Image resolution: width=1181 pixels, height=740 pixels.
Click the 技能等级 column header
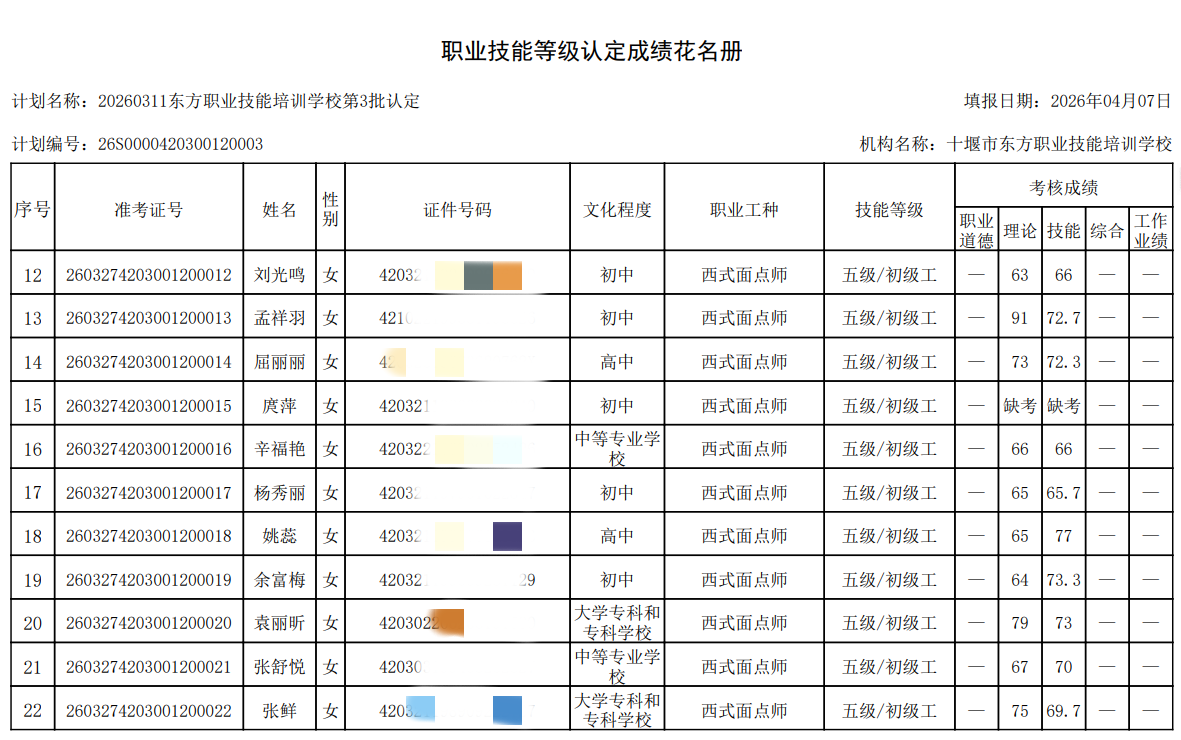coord(888,209)
